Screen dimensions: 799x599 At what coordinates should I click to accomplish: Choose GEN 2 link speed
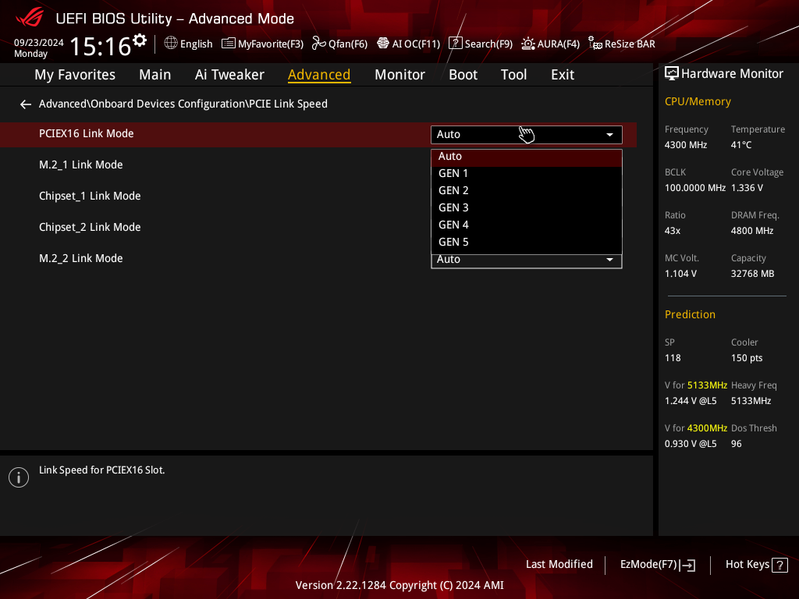click(x=526, y=191)
